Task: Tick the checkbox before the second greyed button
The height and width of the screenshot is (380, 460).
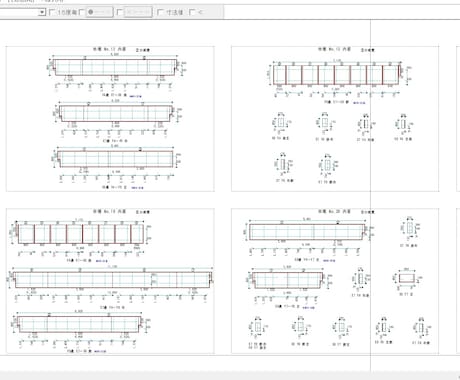Action: click(x=120, y=12)
